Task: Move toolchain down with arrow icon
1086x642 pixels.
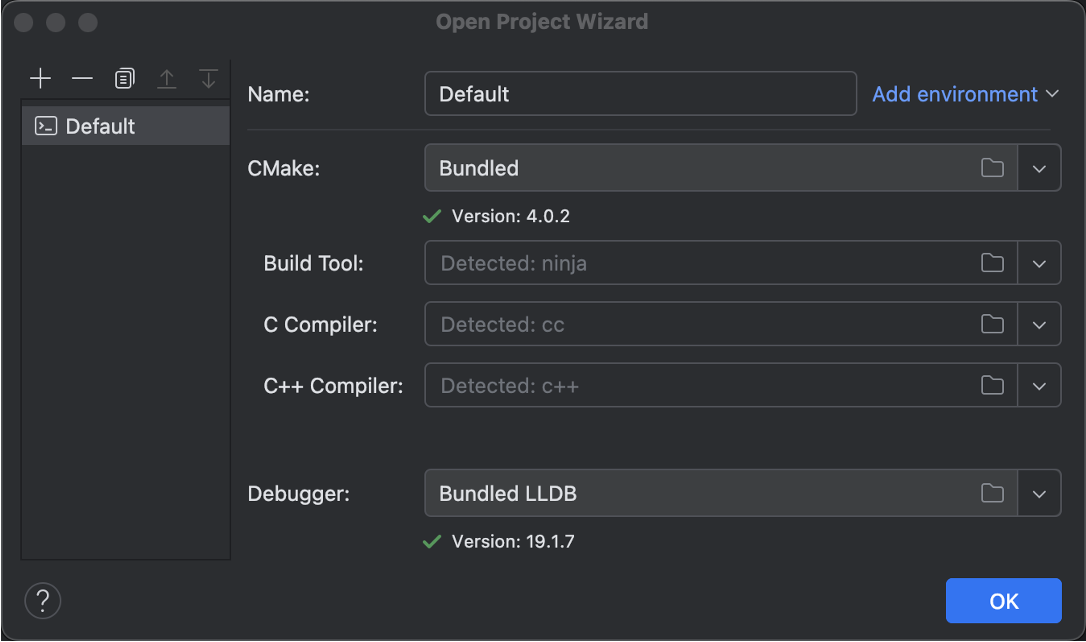Action: (208, 78)
